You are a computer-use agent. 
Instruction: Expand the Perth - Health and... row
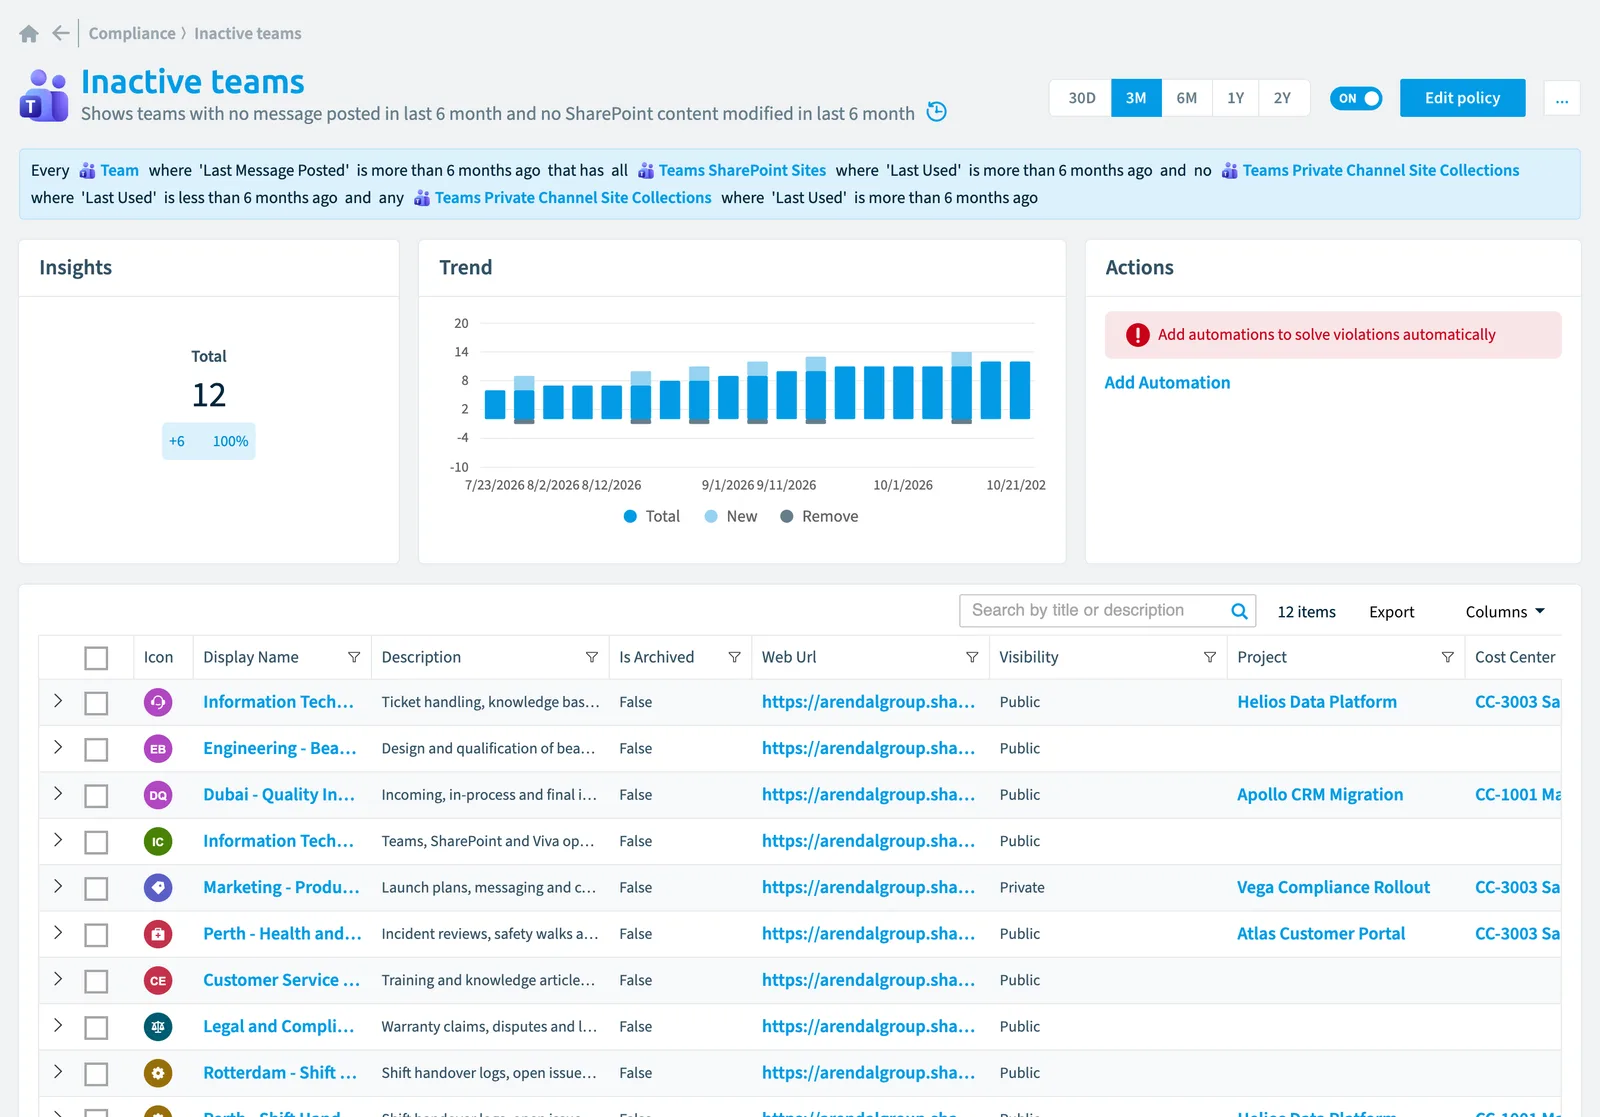coord(58,932)
